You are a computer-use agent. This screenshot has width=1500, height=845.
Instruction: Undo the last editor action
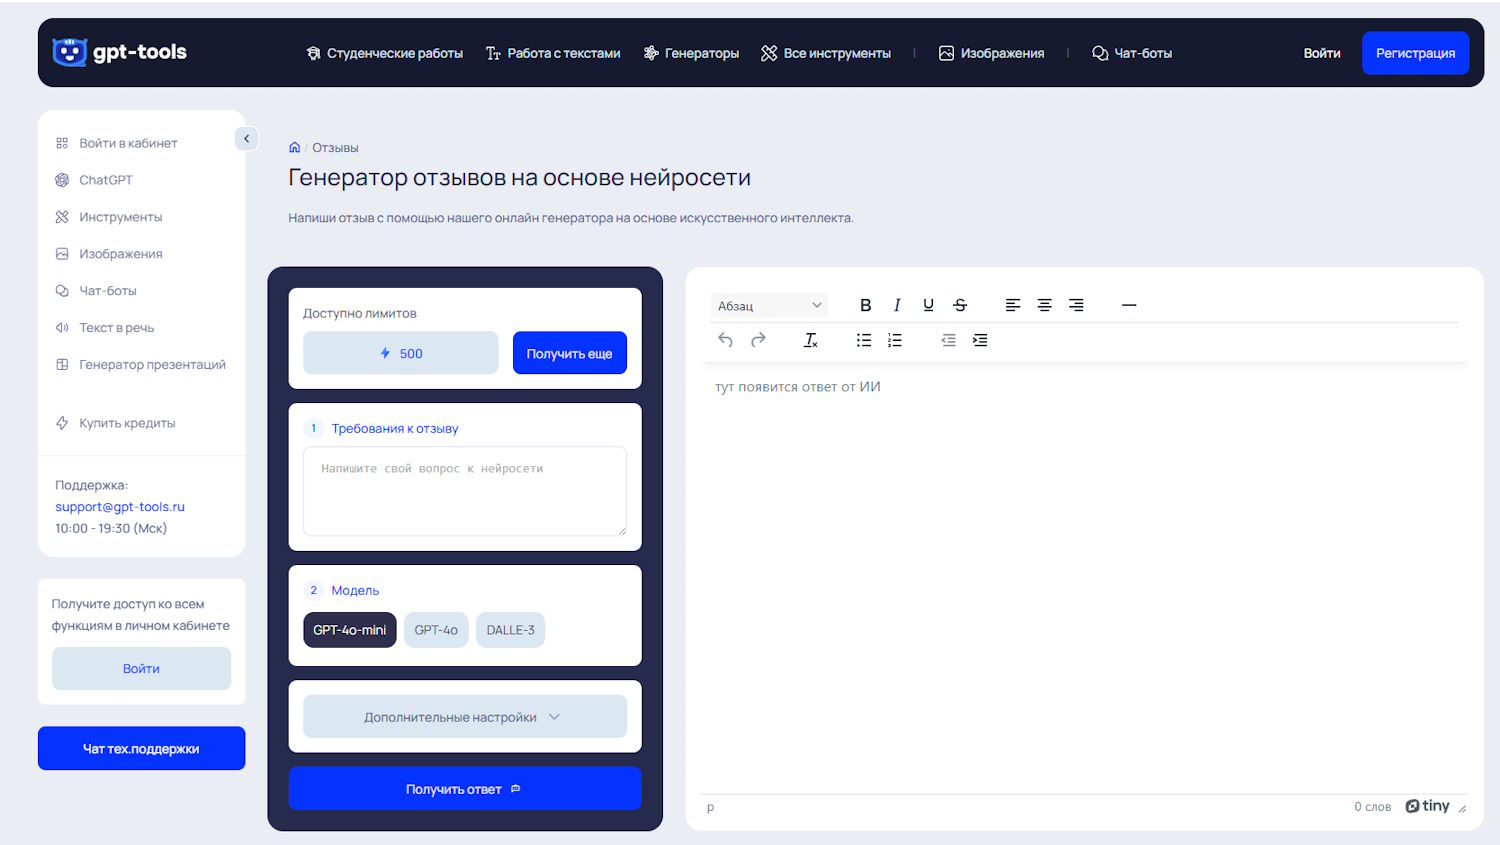click(x=726, y=340)
